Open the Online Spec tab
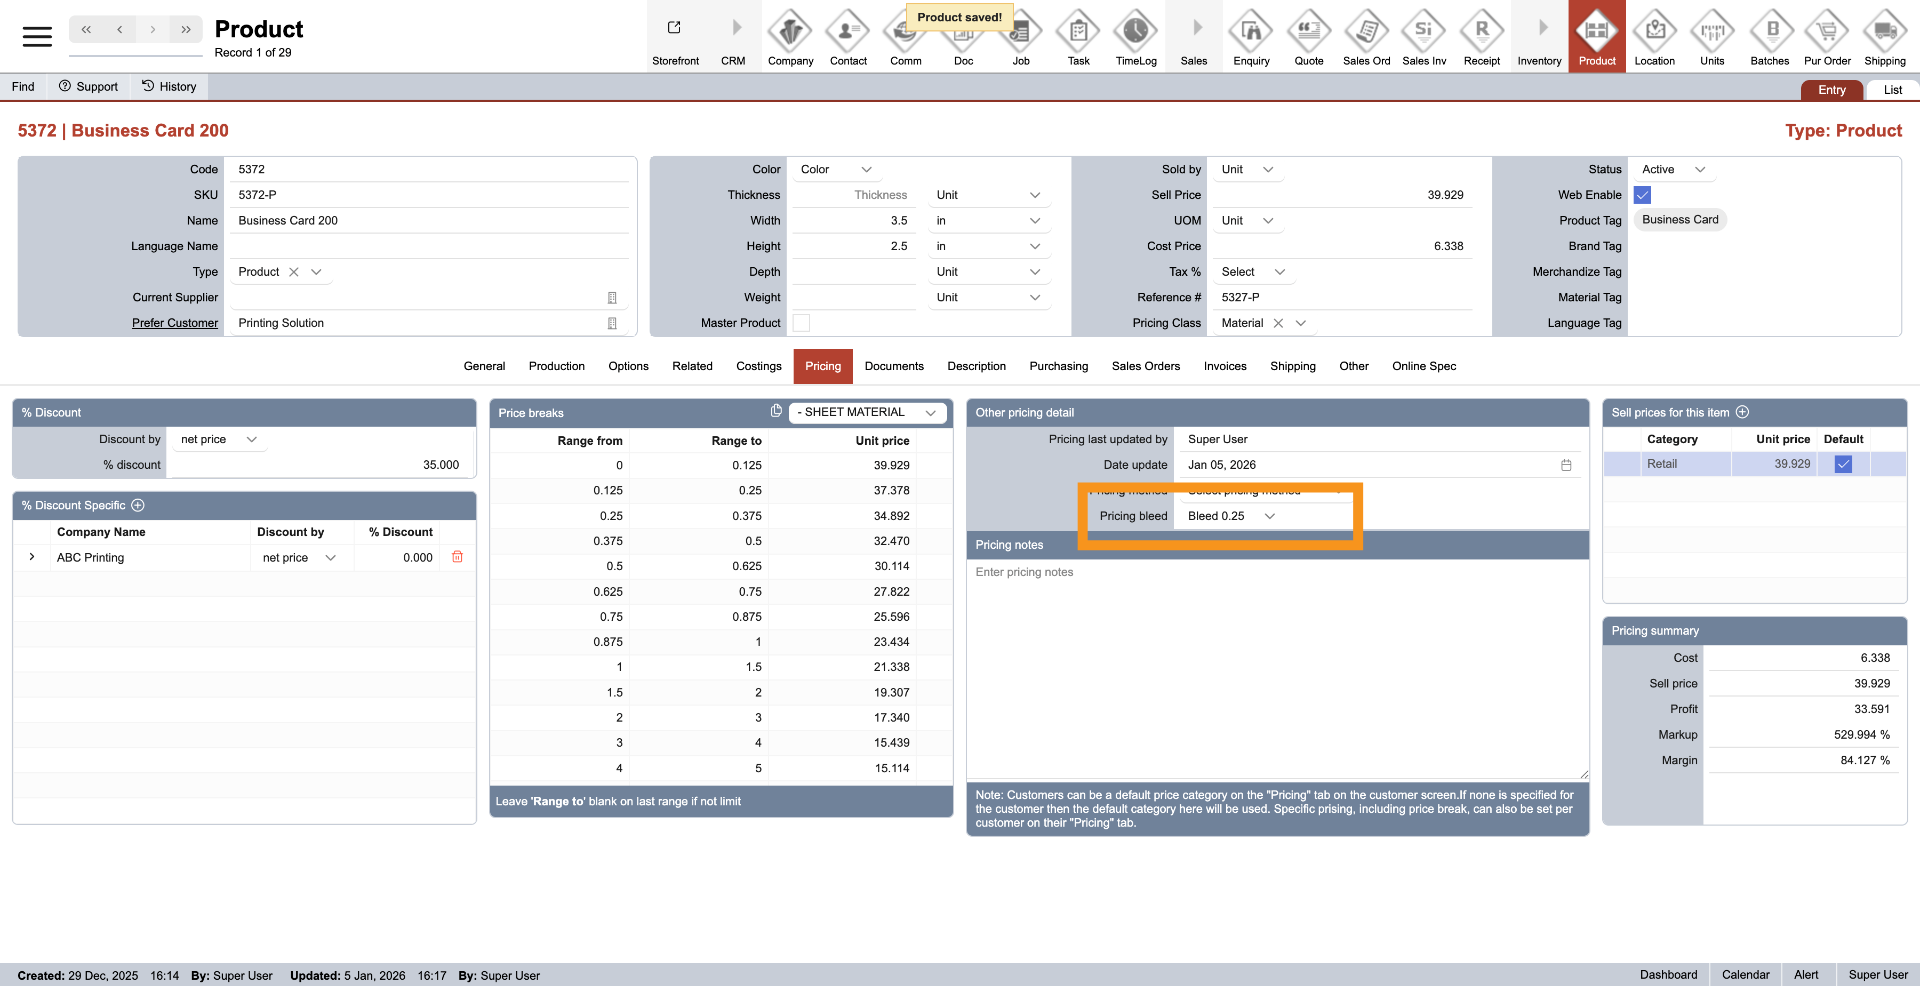This screenshot has width=1920, height=986. 1423,366
